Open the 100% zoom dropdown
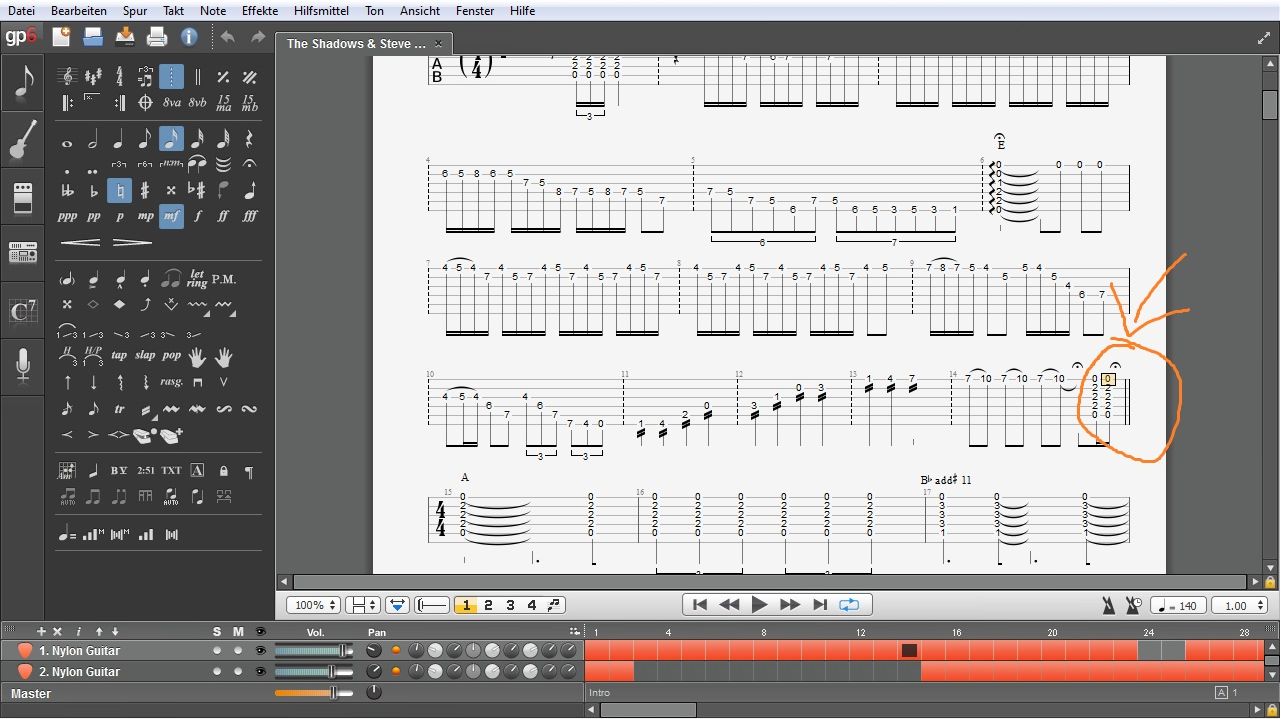Image resolution: width=1281 pixels, height=719 pixels. 313,605
